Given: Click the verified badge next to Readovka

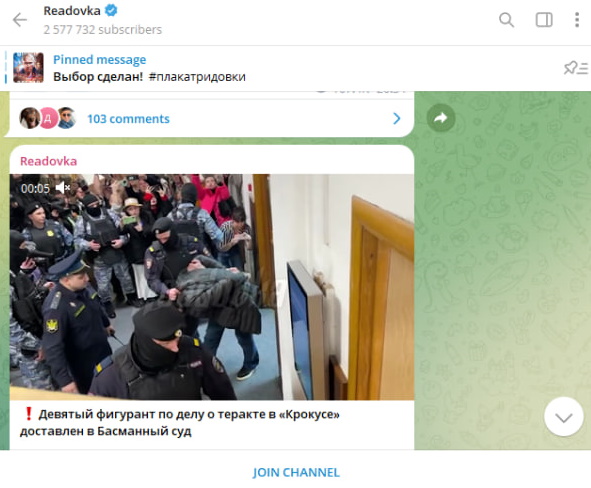Looking at the screenshot, I should click(111, 11).
